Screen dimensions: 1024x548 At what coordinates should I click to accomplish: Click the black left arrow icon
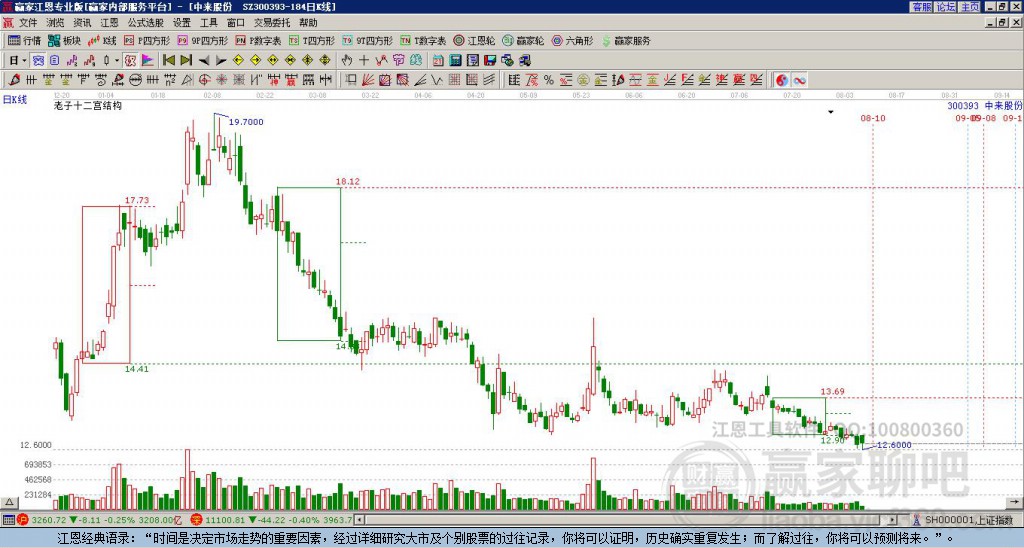tap(204, 61)
